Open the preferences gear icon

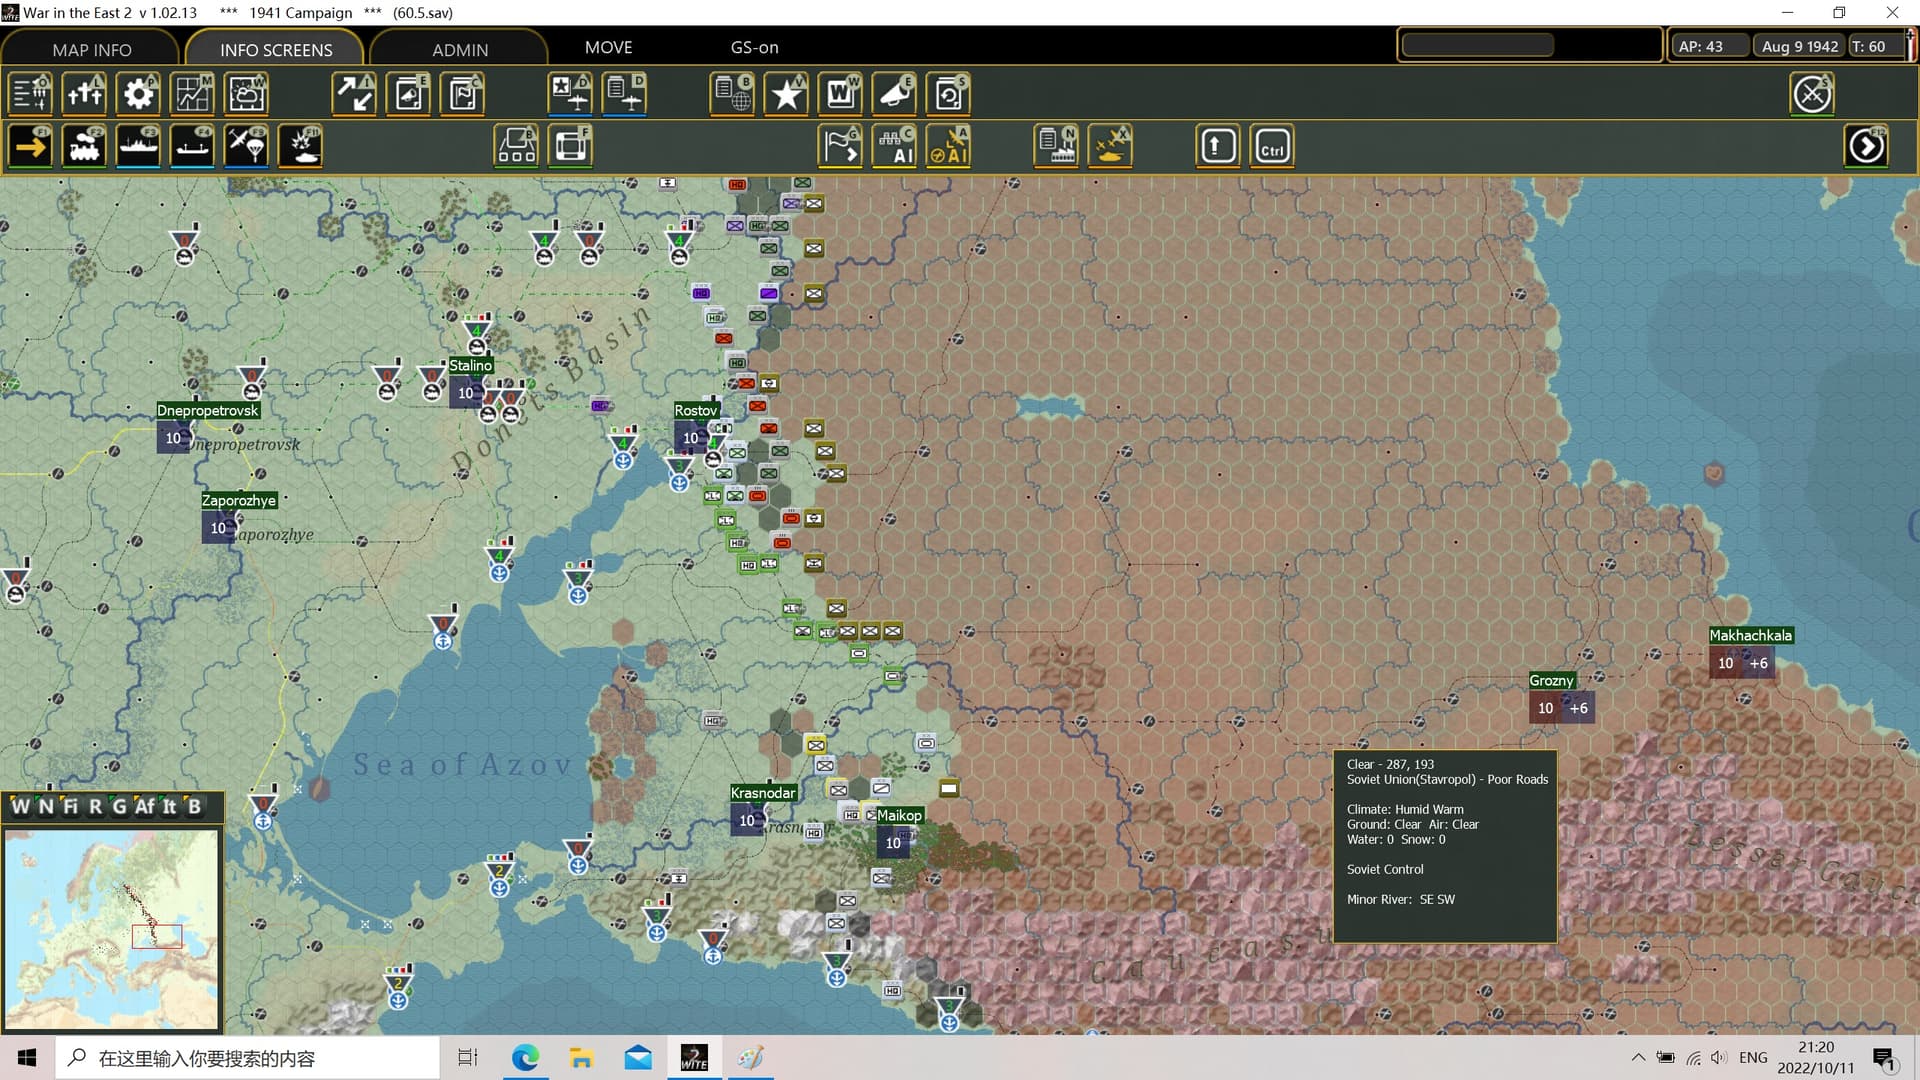click(139, 94)
